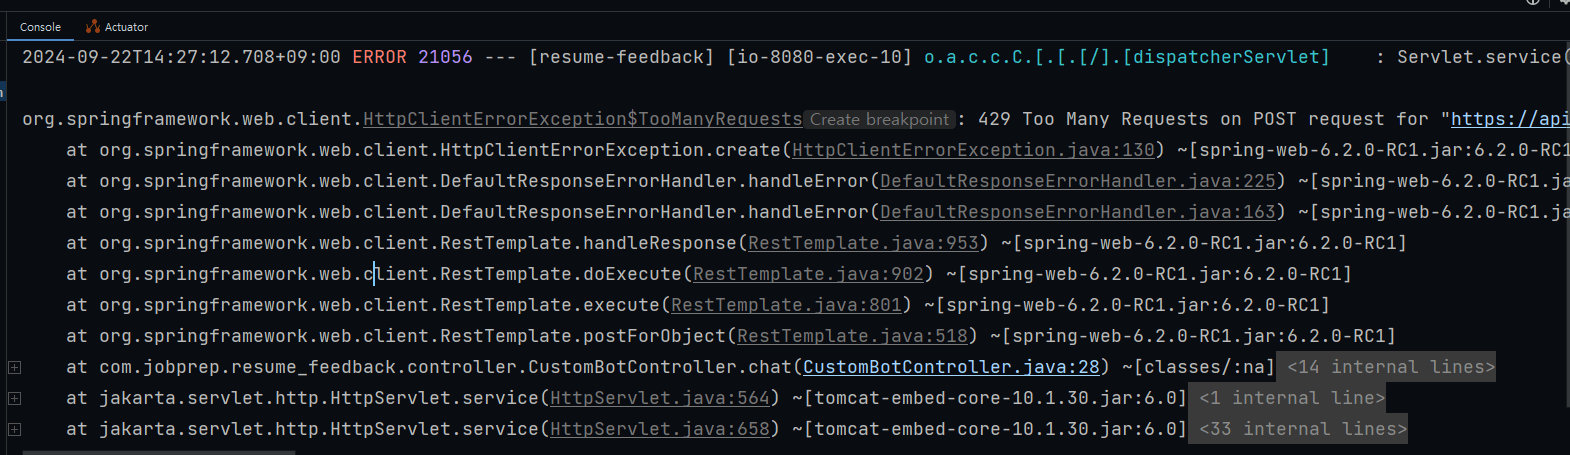Image resolution: width=1570 pixels, height=455 pixels.
Task: Expand folded lines at CustomBotController.chat row
Action: click(x=14, y=368)
